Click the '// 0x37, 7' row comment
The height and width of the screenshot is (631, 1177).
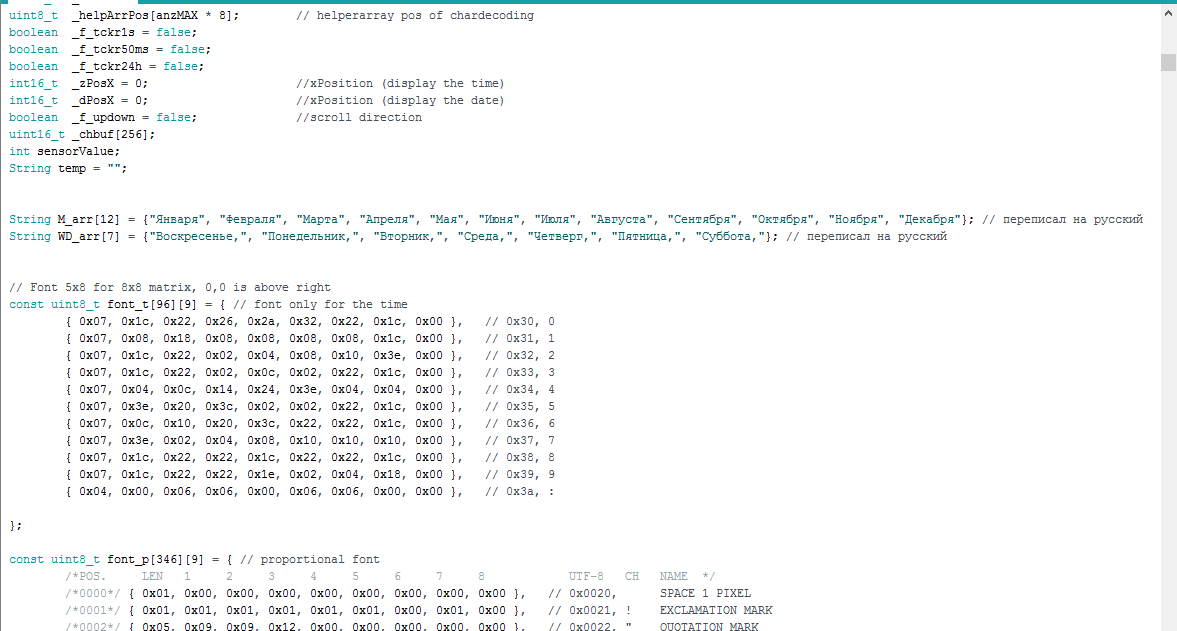click(519, 440)
